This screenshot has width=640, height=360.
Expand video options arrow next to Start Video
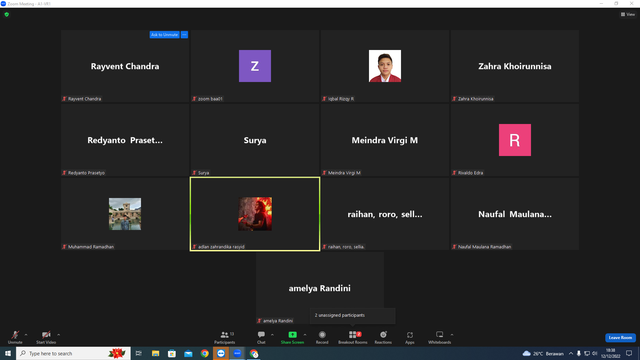[x=59, y=335]
